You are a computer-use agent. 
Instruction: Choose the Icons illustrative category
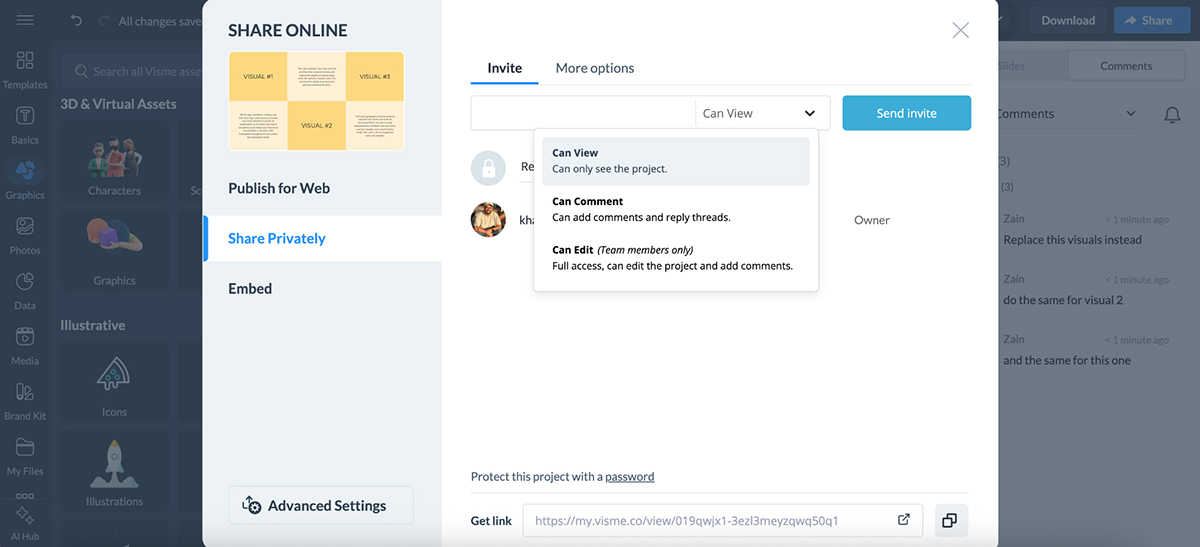114,382
